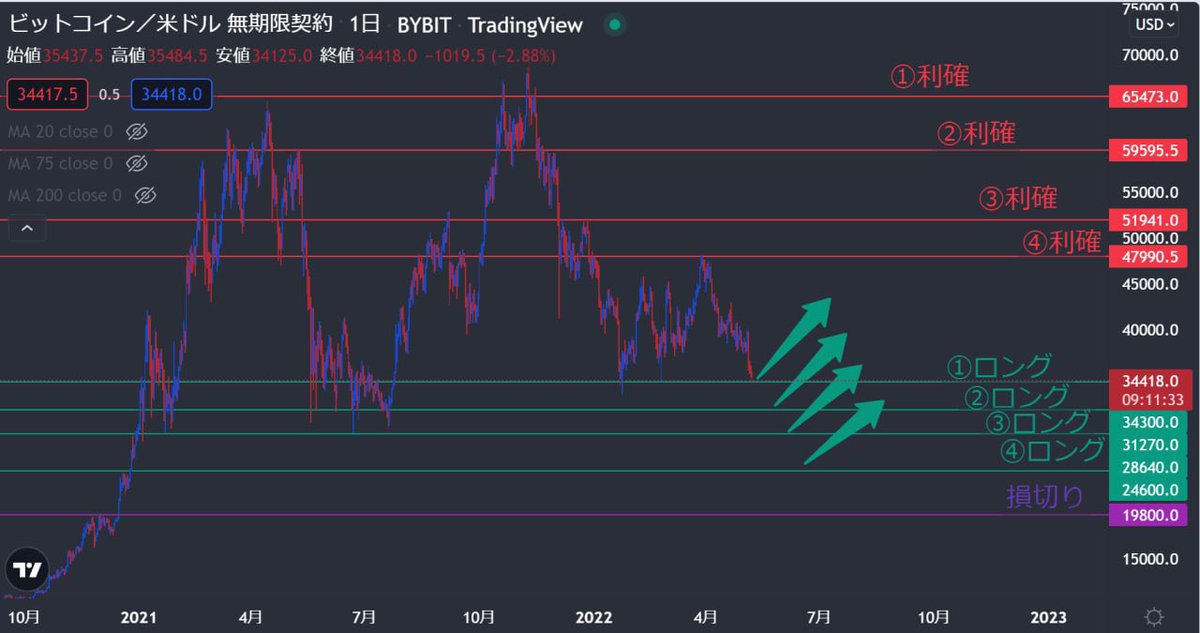The height and width of the screenshot is (633, 1200).
Task: Select the ④ロング annotation text
Action: pyautogui.click(x=1053, y=451)
